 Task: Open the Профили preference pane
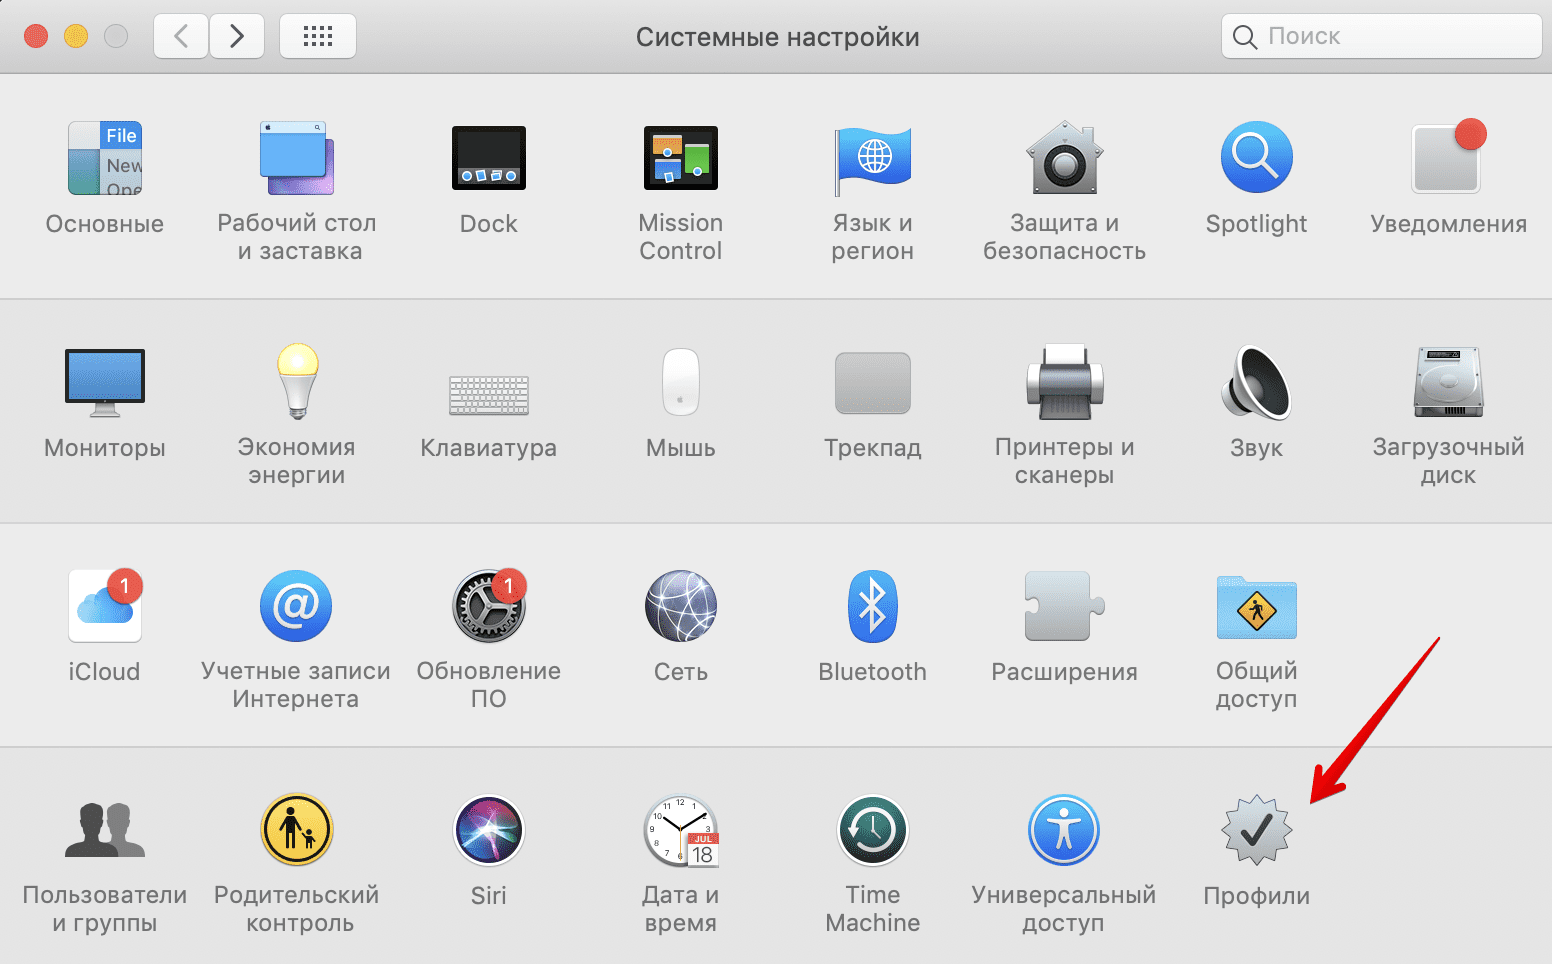1256,831
